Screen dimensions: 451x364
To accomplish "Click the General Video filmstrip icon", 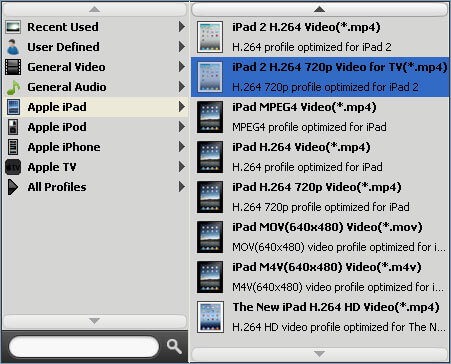I will coord(13,67).
